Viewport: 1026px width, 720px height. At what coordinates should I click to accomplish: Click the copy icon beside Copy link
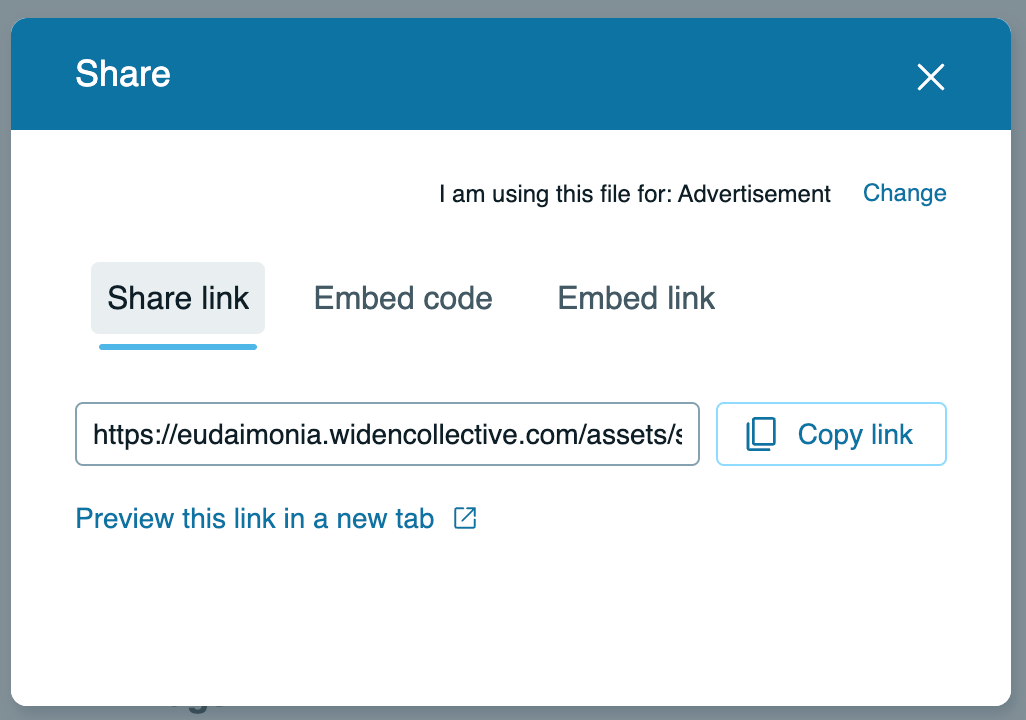tap(761, 434)
